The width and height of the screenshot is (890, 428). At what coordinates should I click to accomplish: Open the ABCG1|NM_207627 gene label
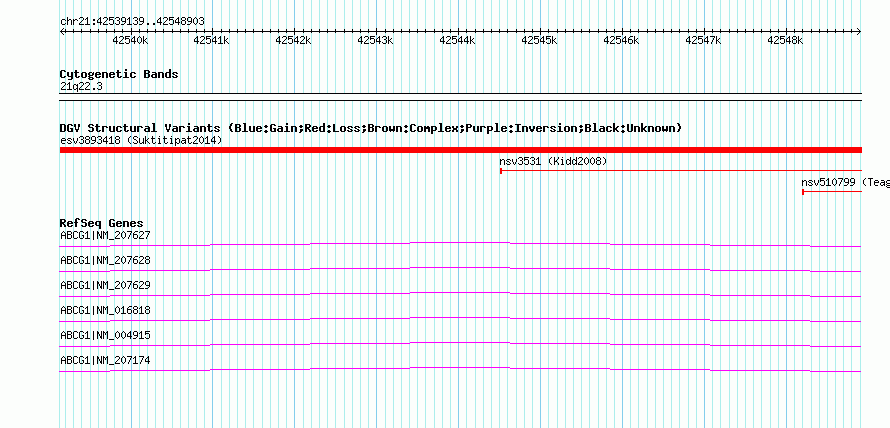pyautogui.click(x=105, y=235)
